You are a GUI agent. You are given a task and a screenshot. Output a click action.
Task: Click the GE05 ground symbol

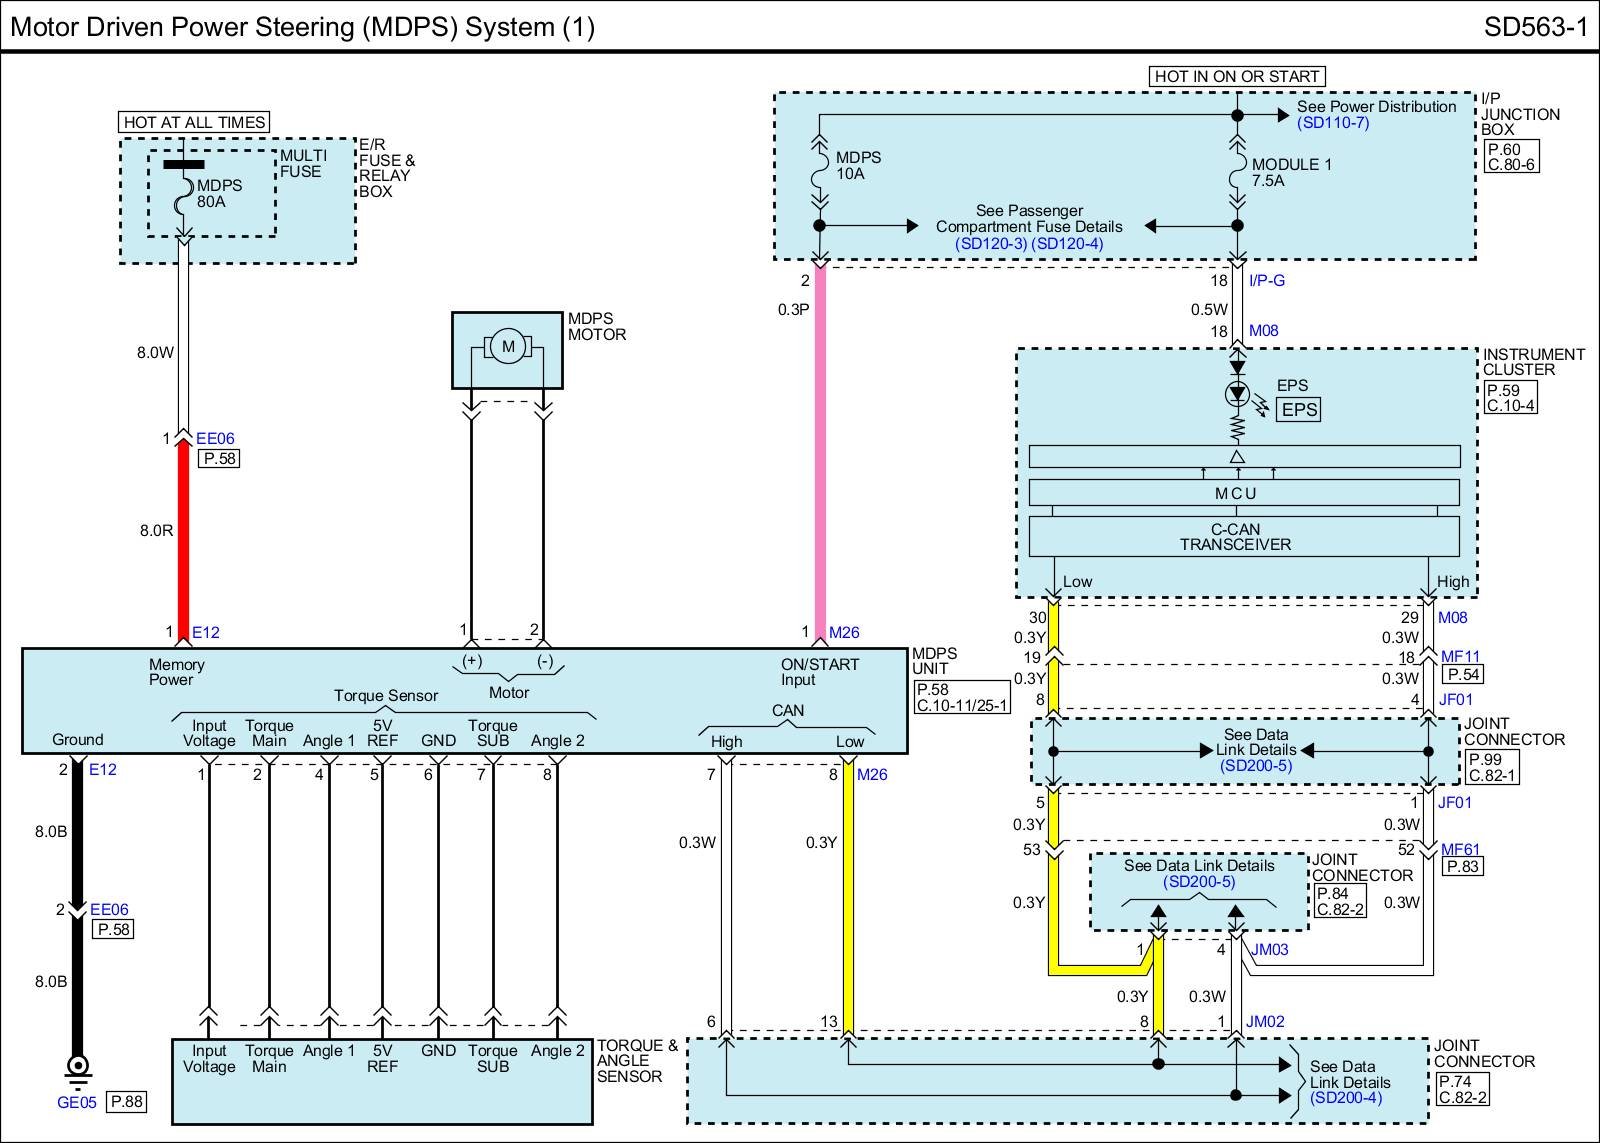pos(77,1068)
